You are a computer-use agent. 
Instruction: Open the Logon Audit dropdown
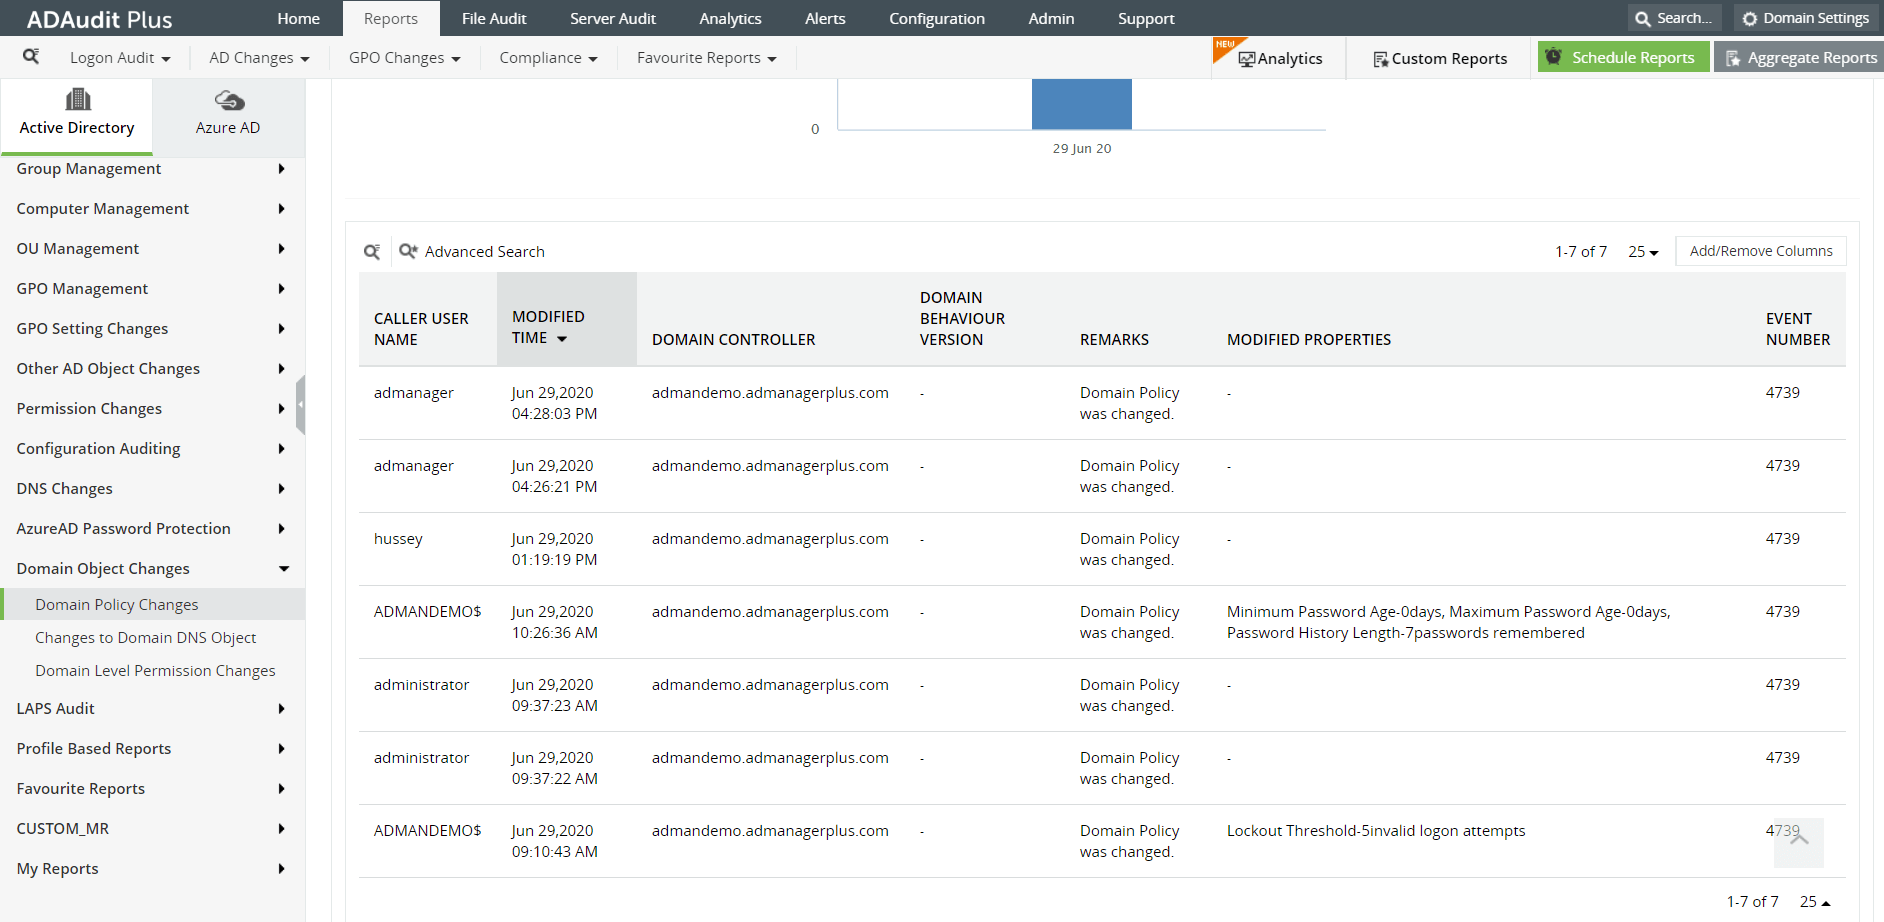pyautogui.click(x=120, y=58)
